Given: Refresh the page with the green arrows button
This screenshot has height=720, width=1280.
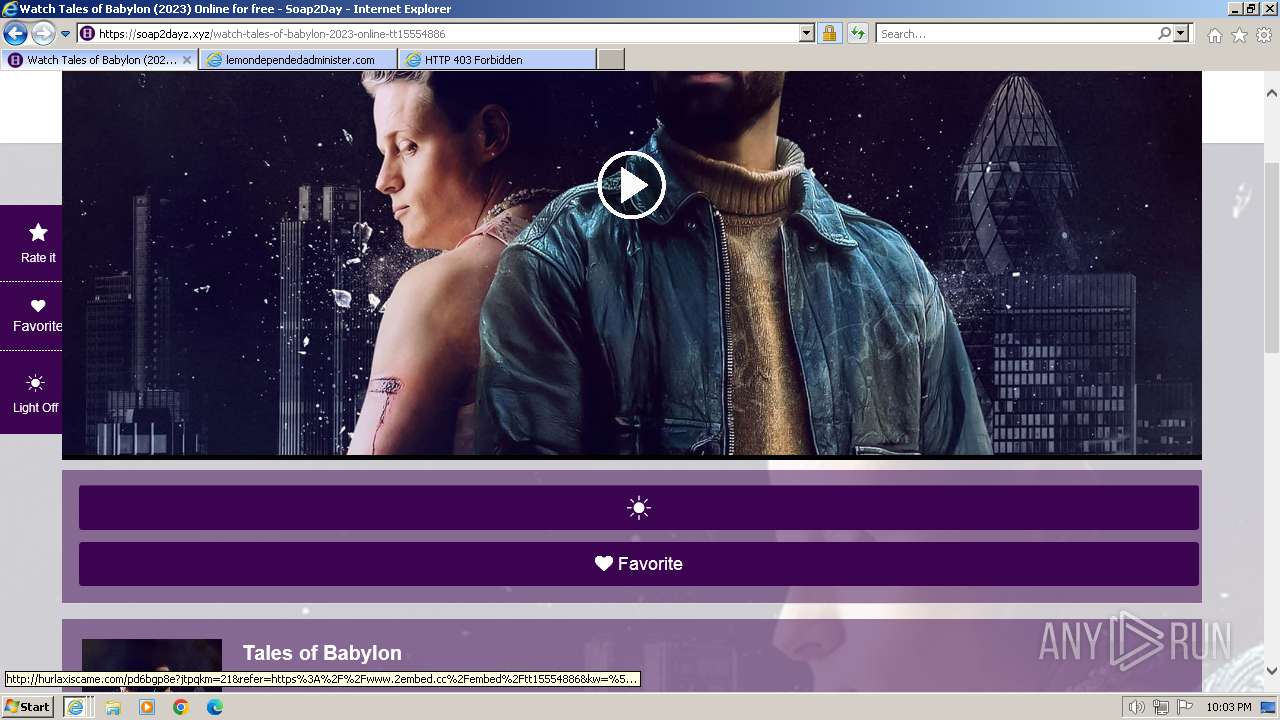Looking at the screenshot, I should (x=857, y=34).
